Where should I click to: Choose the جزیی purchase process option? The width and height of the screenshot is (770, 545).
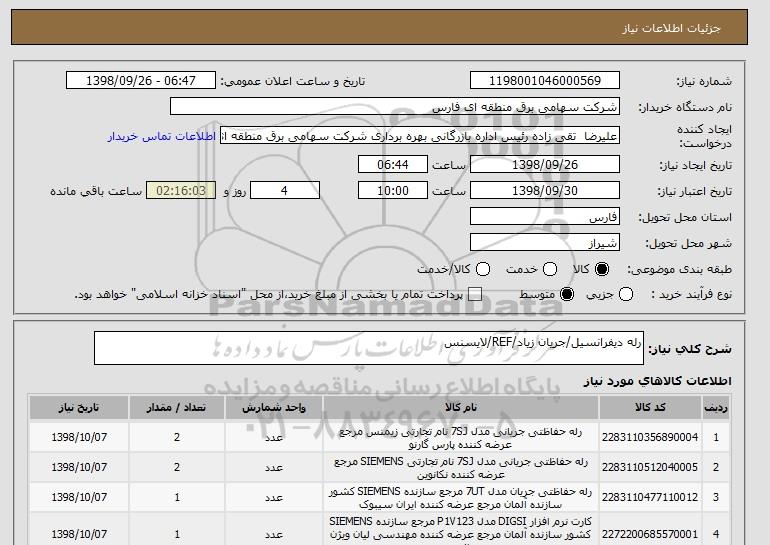pos(626,295)
